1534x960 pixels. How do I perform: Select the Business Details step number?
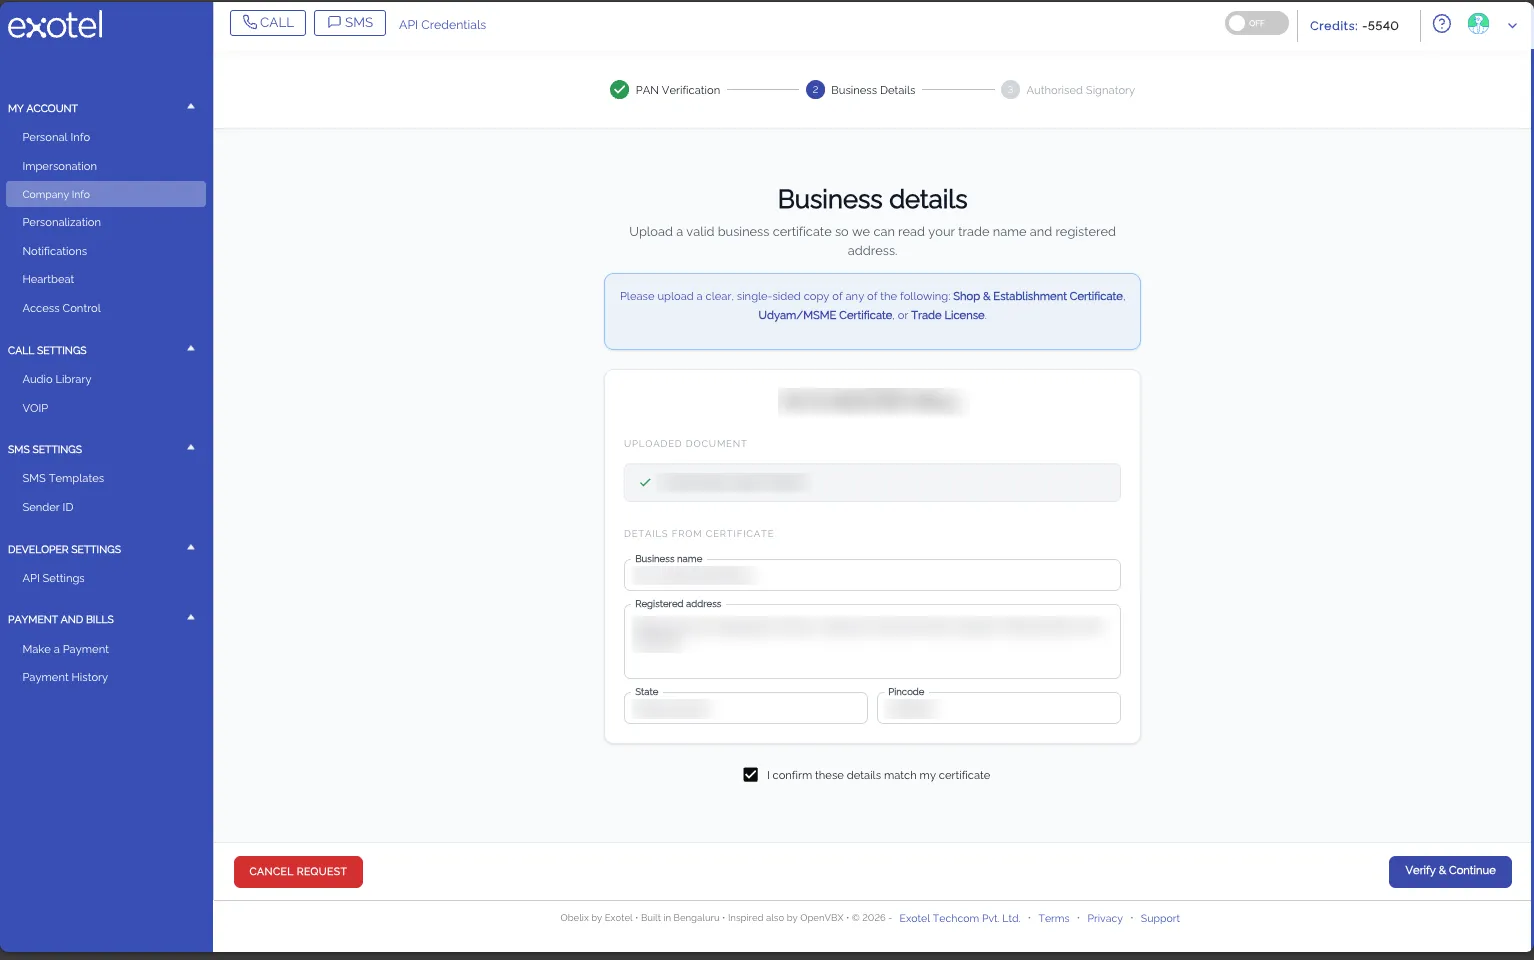click(x=815, y=90)
